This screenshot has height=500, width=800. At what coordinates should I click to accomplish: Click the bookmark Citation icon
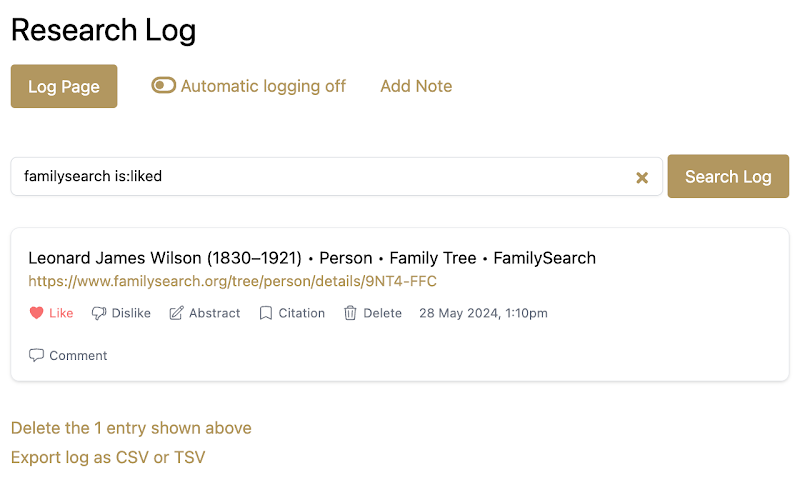tap(266, 313)
